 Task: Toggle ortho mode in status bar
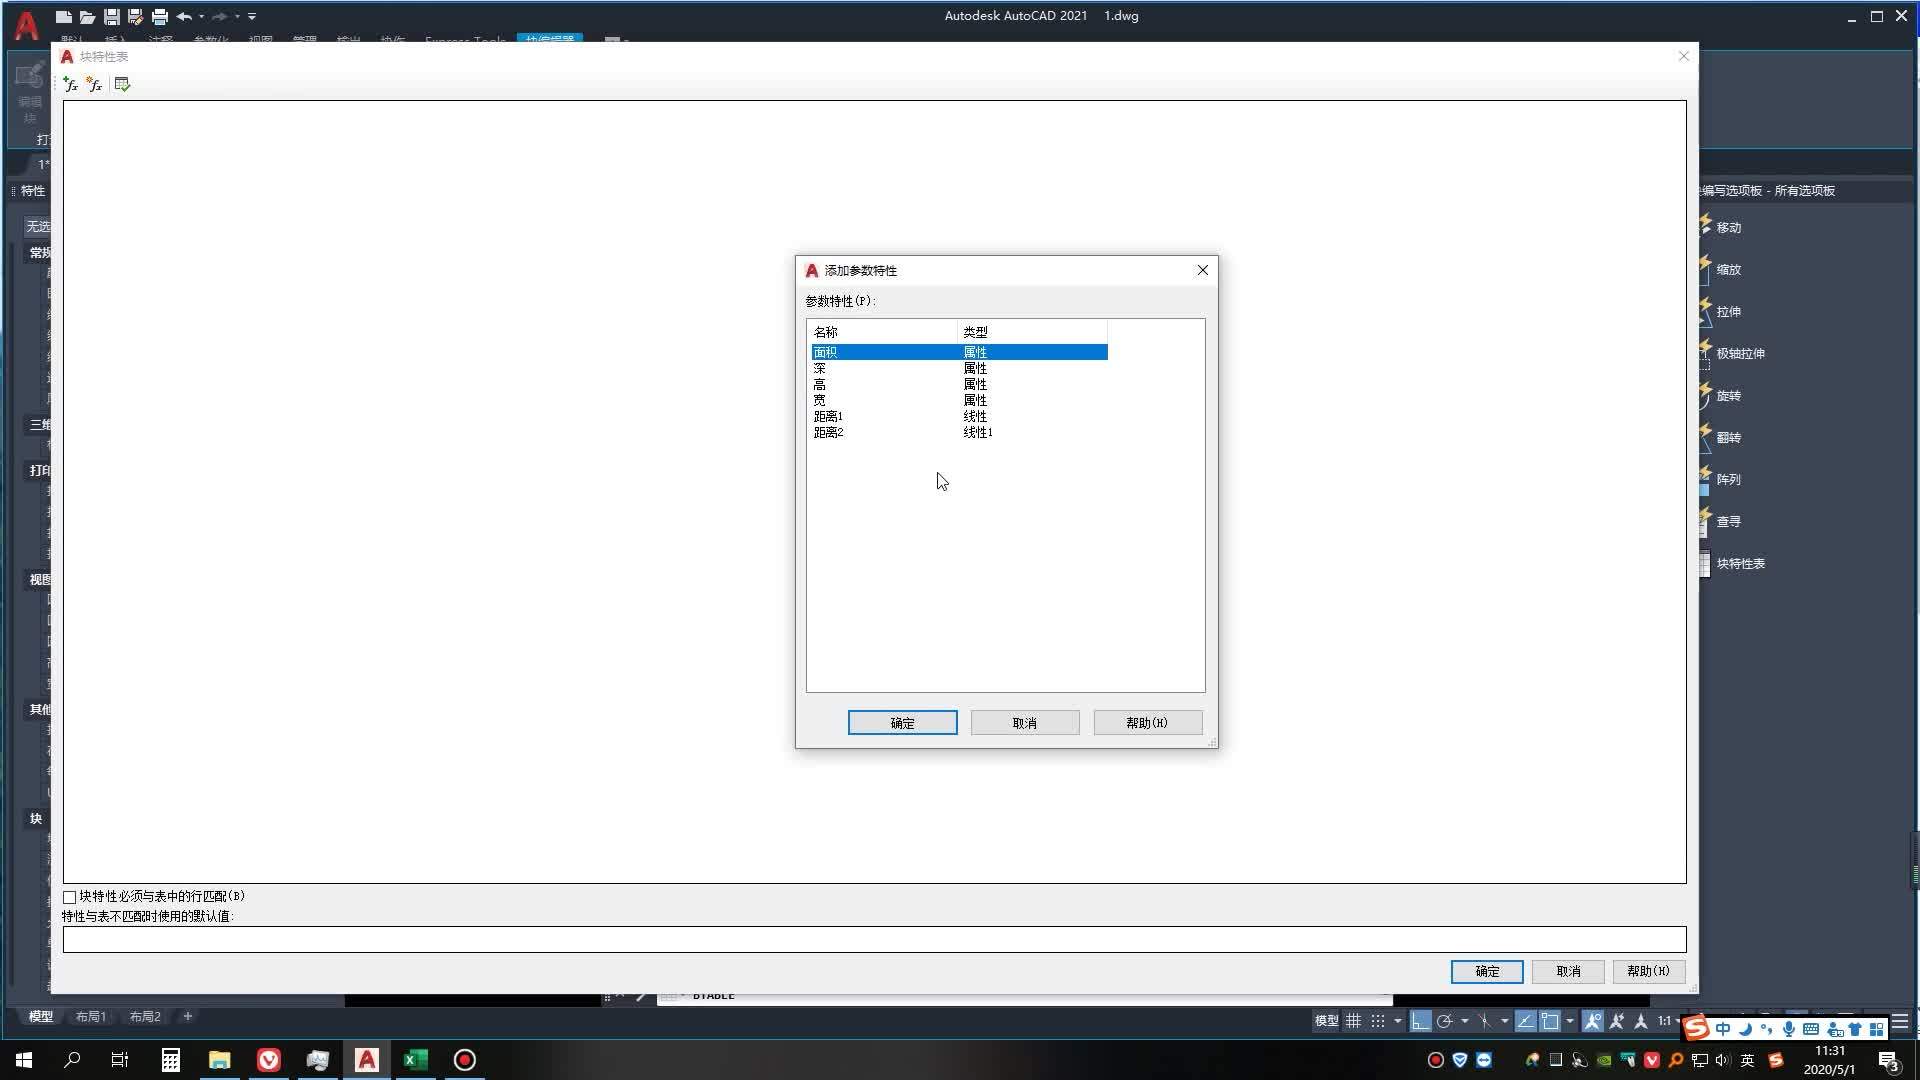tap(1420, 1021)
